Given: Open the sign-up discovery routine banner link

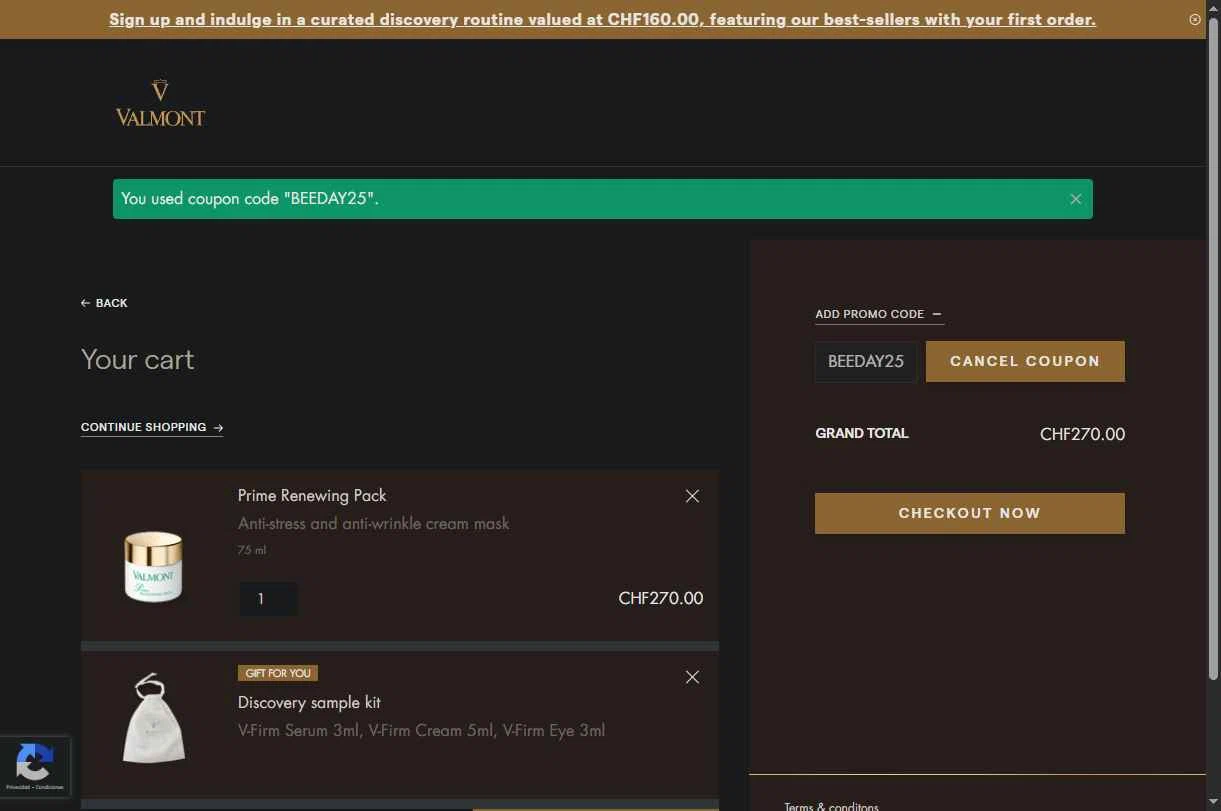Looking at the screenshot, I should coord(602,19).
